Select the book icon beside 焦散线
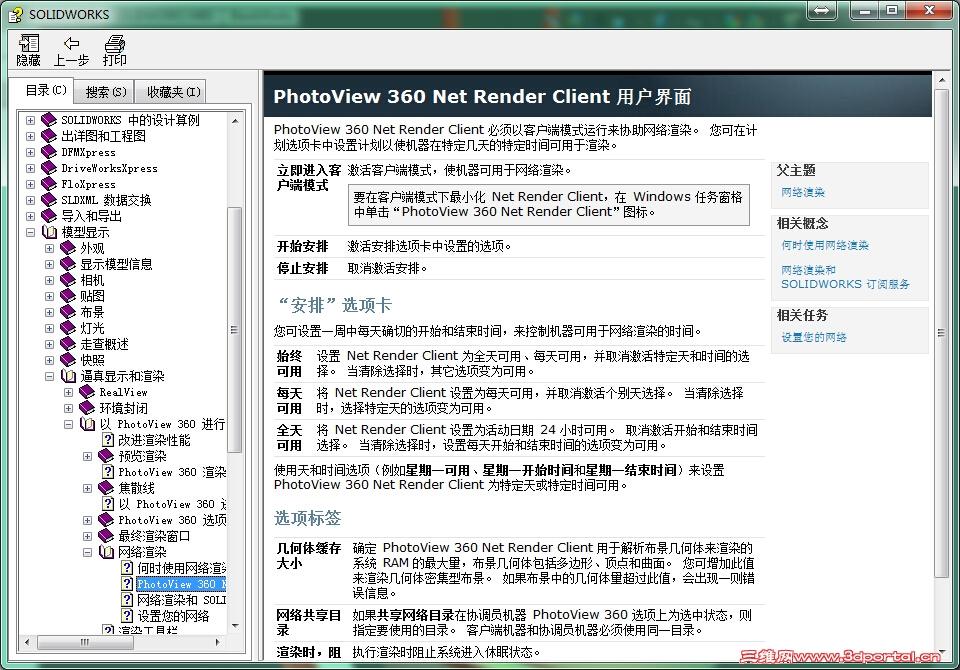The image size is (960, 670). 106,487
